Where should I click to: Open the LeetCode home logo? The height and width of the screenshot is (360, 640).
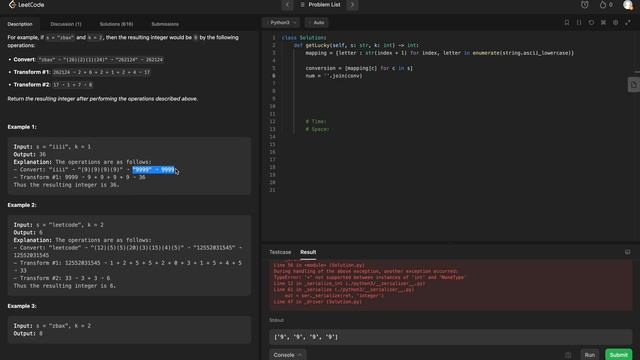27,5
